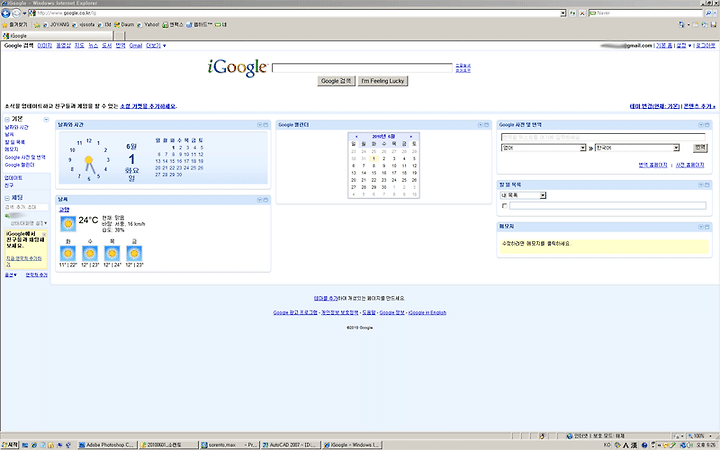Click the yellow sticky note to edit it
Screen dimensions: 720x450
tap(604, 246)
